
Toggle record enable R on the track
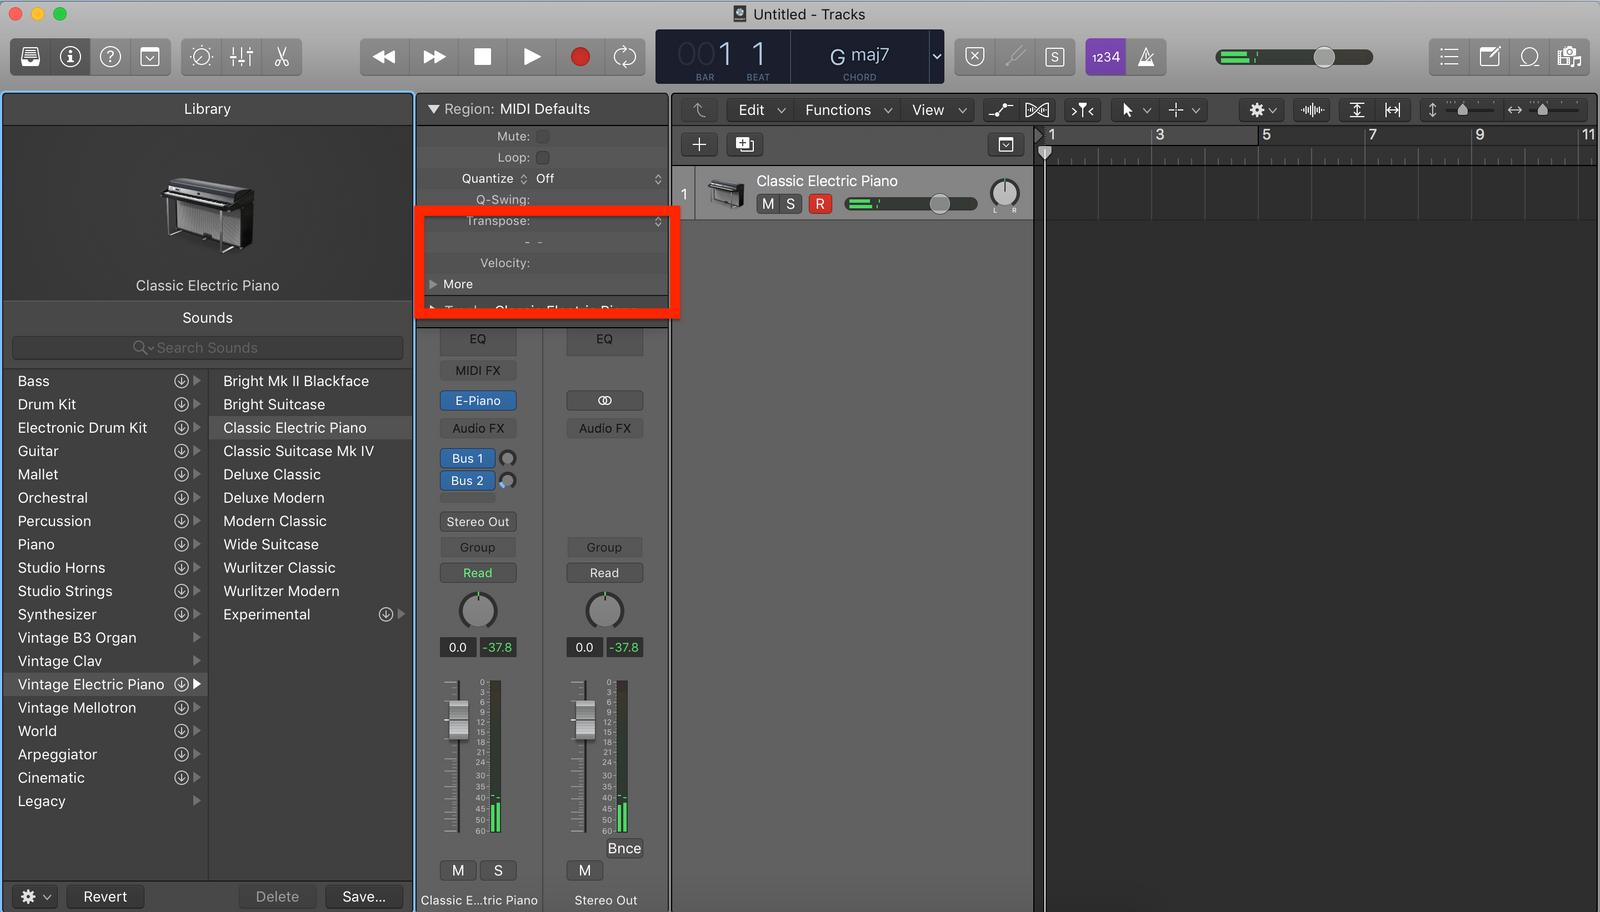[x=820, y=204]
